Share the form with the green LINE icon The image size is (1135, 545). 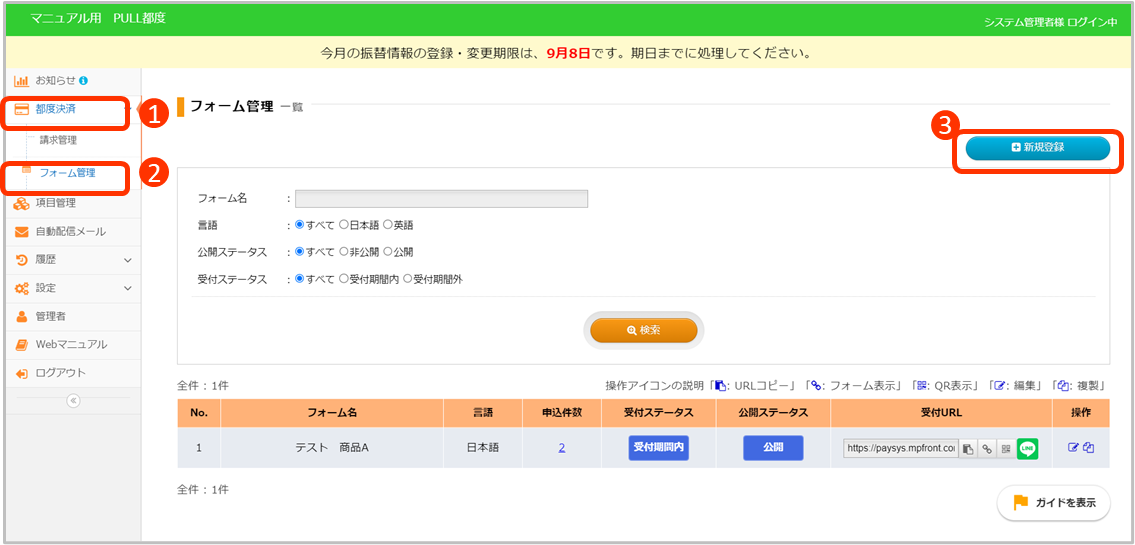point(1027,449)
